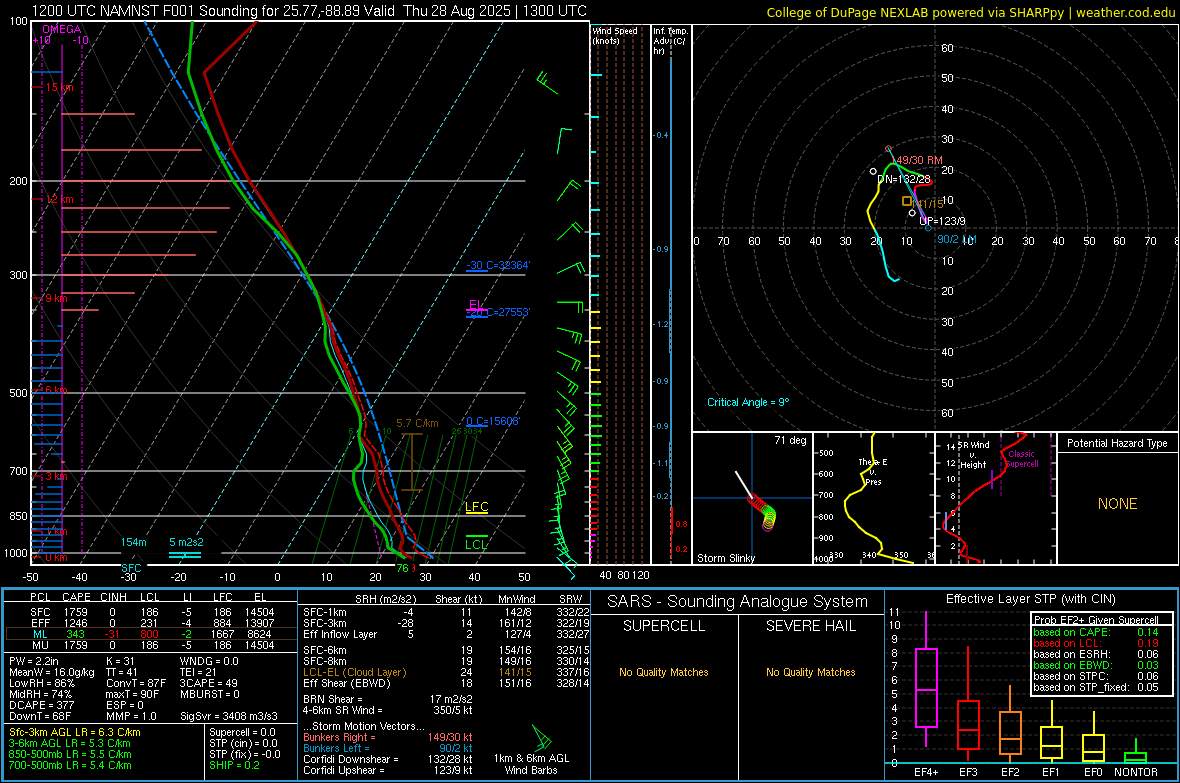Click the UP=123/9 hodograph label
The width and height of the screenshot is (1180, 783).
point(942,221)
